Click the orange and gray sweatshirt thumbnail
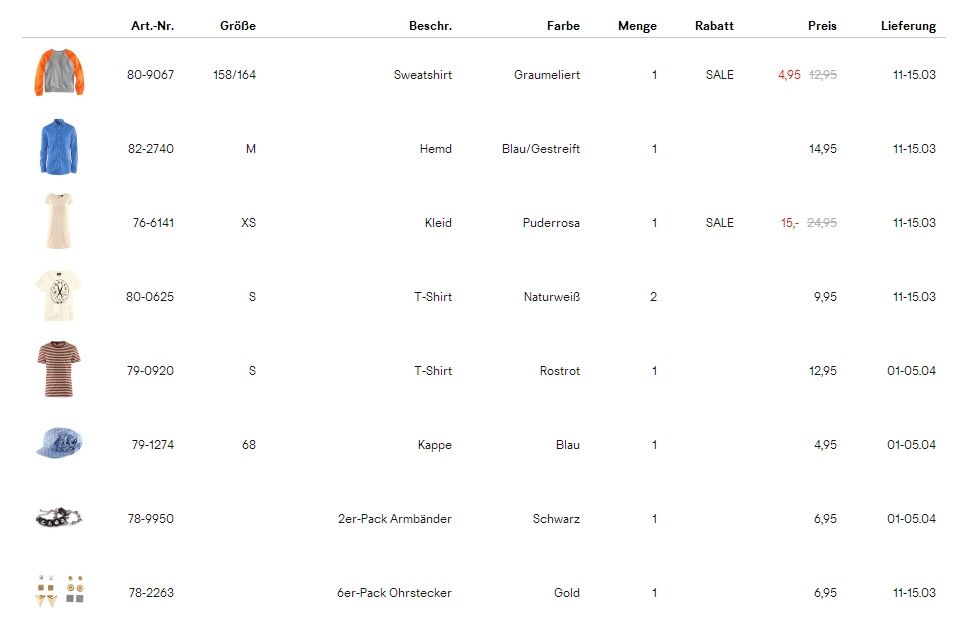The height and width of the screenshot is (632, 970). tap(59, 74)
